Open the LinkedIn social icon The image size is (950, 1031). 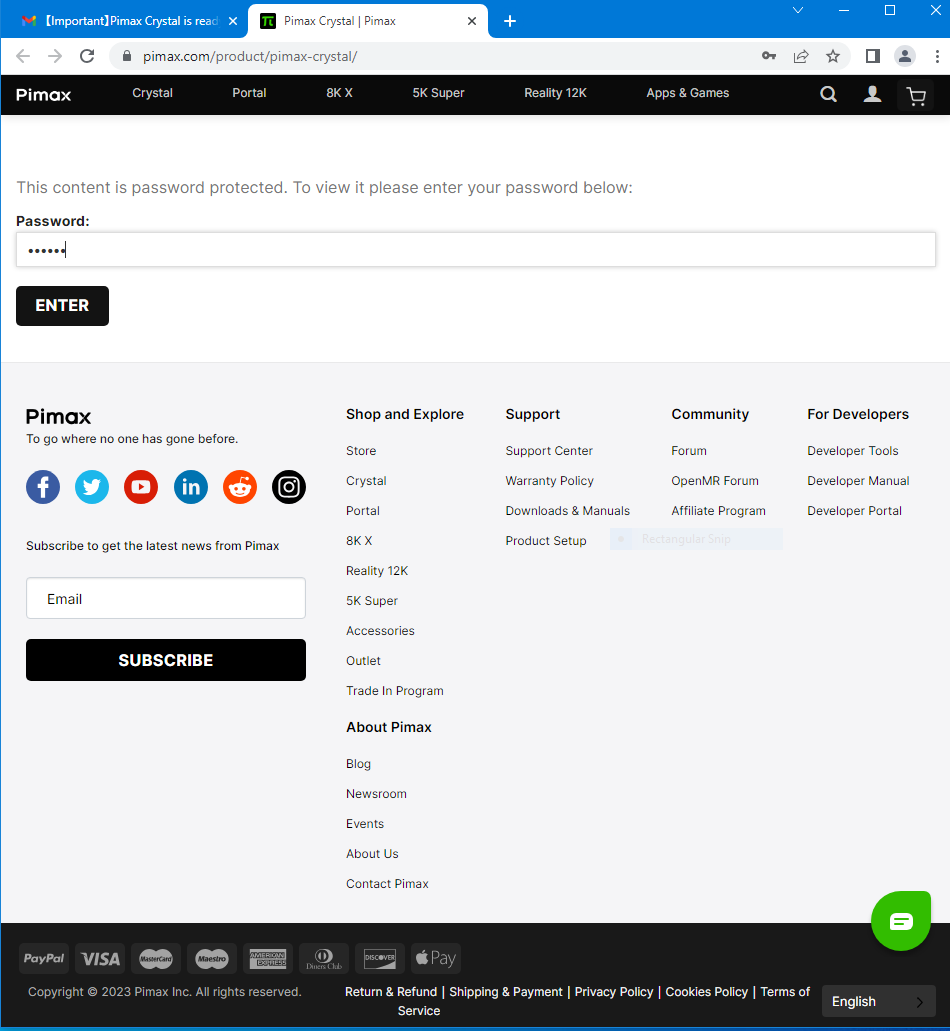click(x=191, y=487)
